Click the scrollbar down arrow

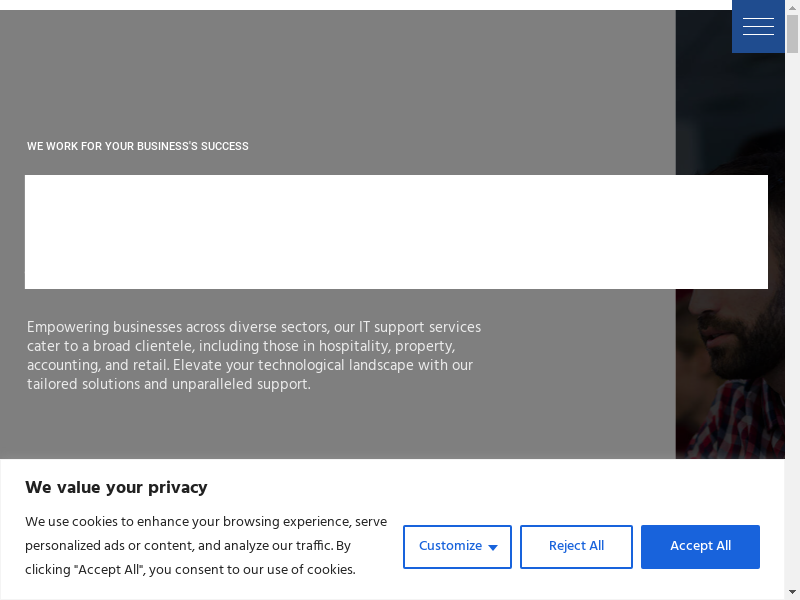tap(792, 593)
